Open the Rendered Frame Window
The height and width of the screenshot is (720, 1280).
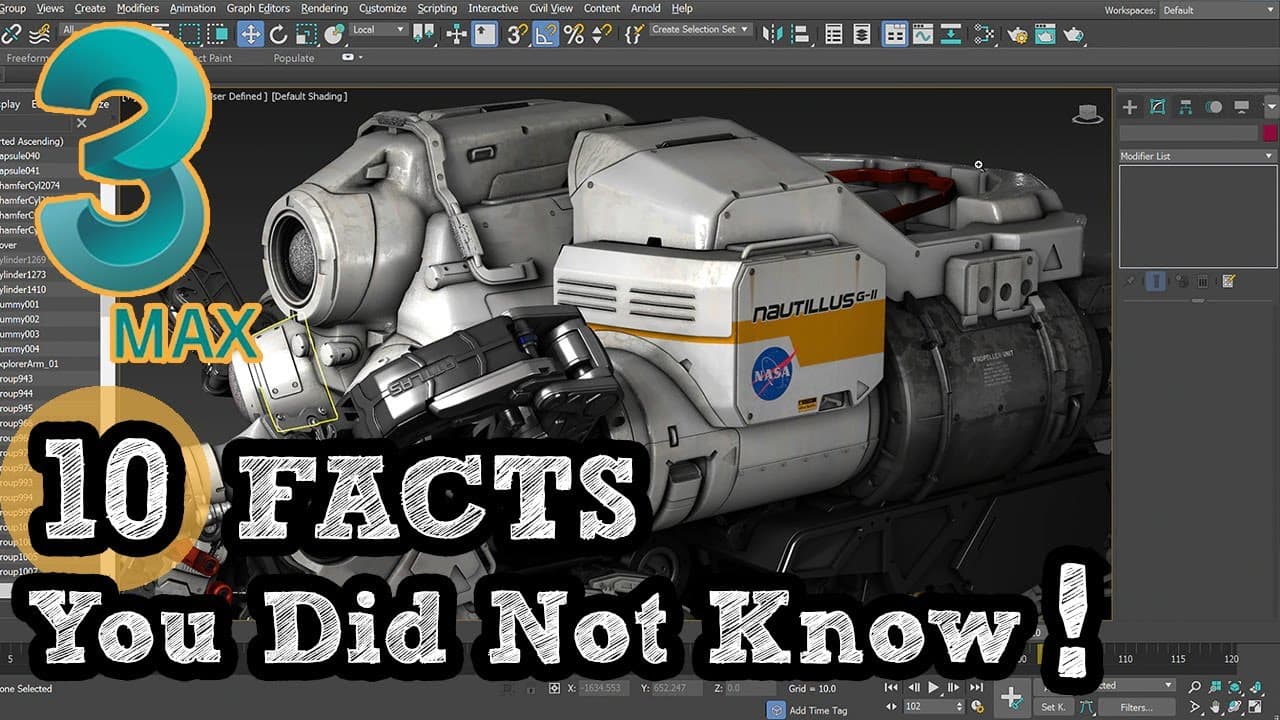pos(1045,34)
